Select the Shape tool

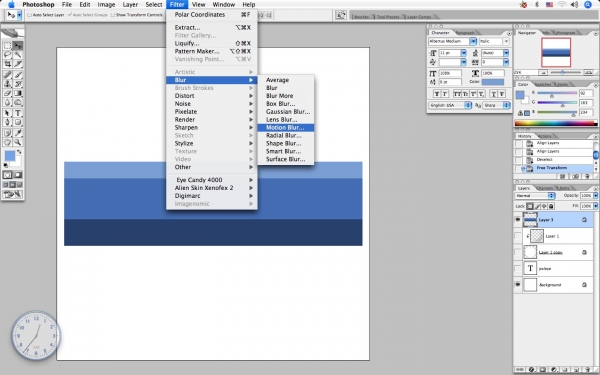[x=18, y=122]
